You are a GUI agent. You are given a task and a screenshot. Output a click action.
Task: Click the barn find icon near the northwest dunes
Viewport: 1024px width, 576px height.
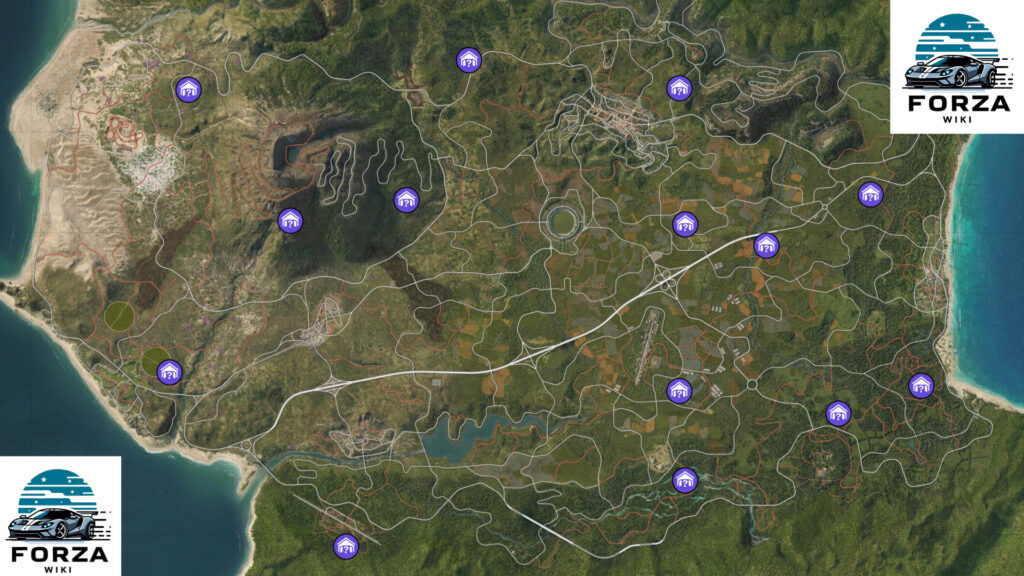pyautogui.click(x=188, y=89)
